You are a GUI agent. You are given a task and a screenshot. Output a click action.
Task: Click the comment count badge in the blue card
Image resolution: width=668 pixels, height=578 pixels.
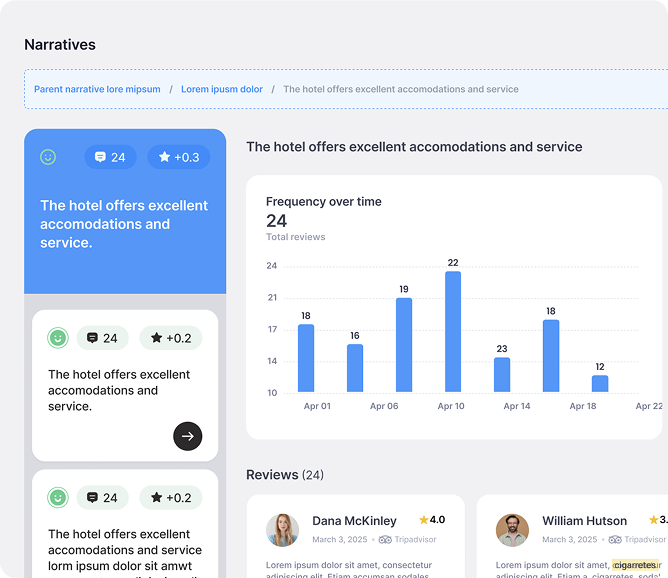(x=110, y=157)
